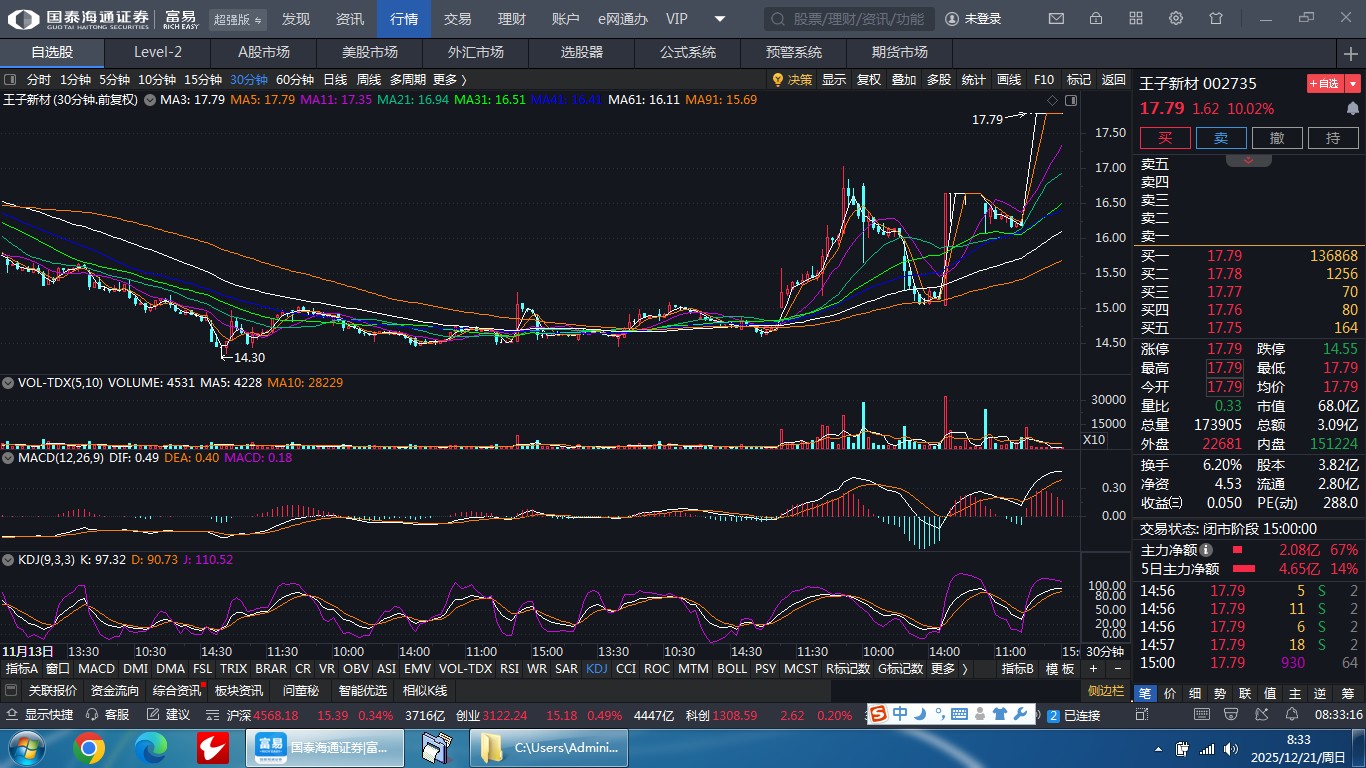
Task: Launch Google Chrome from the taskbar
Action: click(89, 748)
